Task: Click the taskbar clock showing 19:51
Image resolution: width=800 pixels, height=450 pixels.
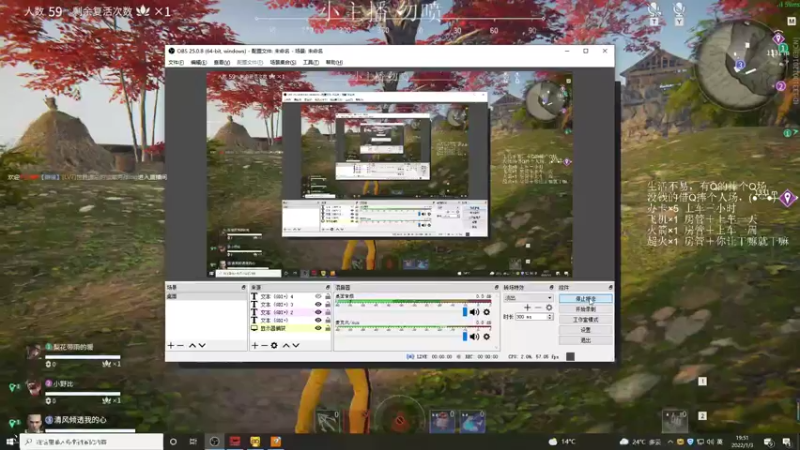Action: 742,442
